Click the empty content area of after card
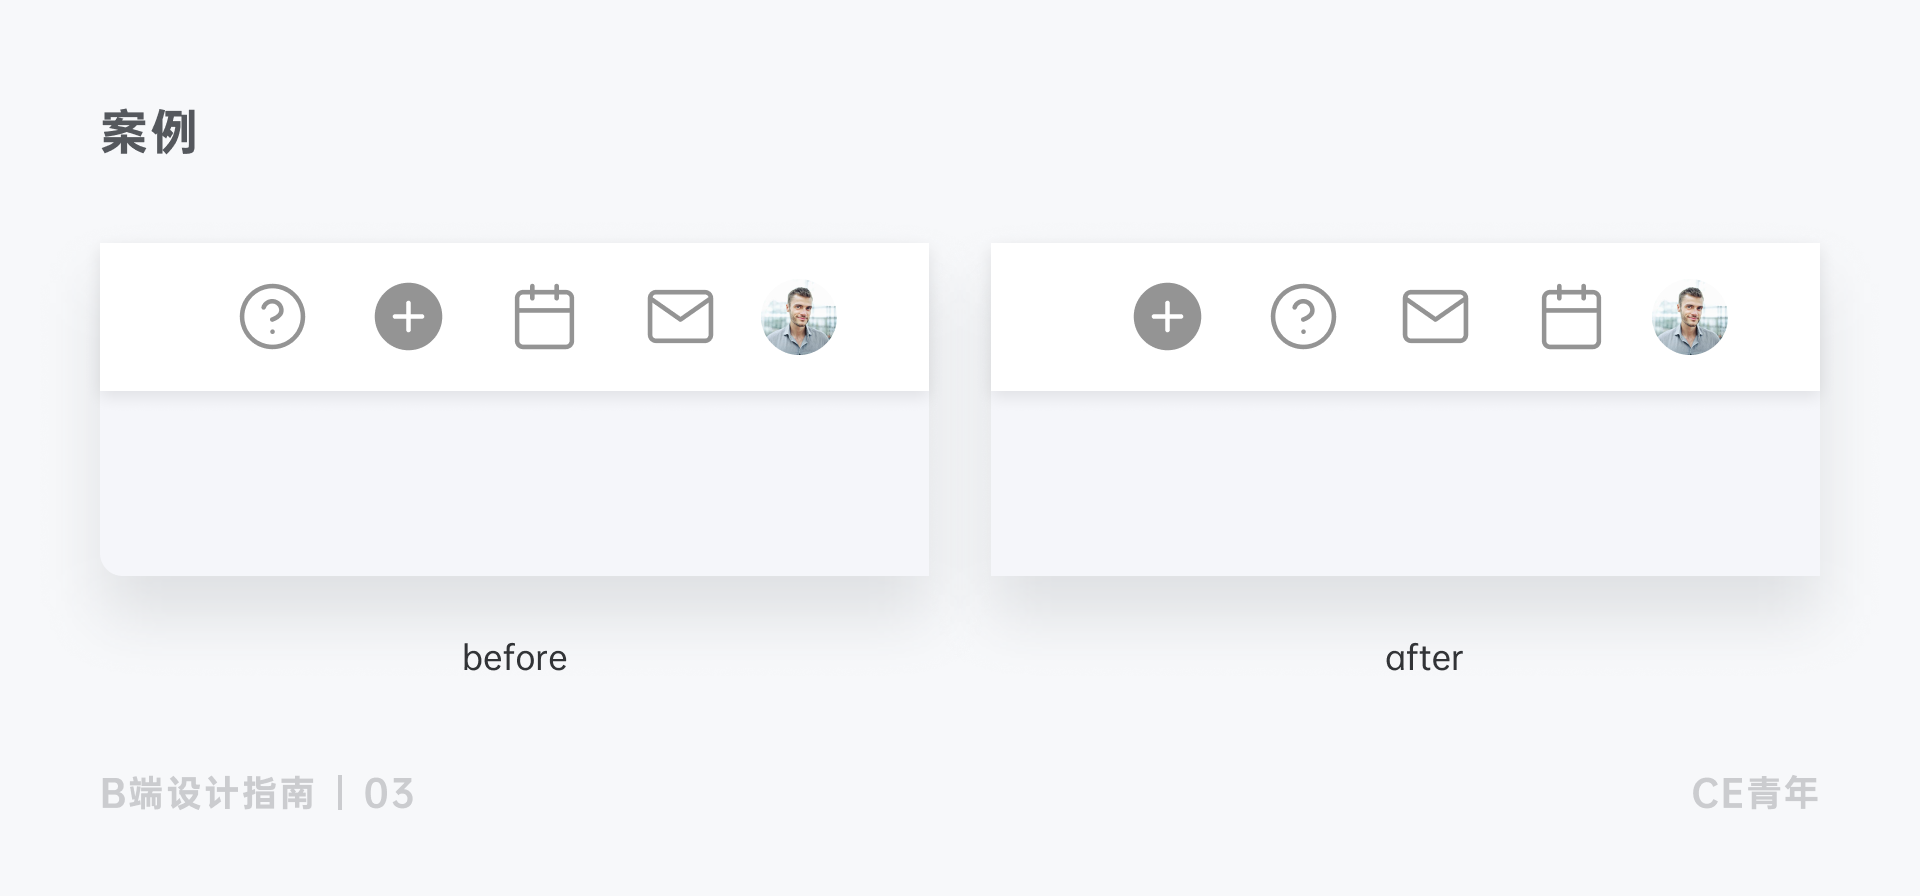Screen dimensions: 1920x896 tap(1405, 483)
